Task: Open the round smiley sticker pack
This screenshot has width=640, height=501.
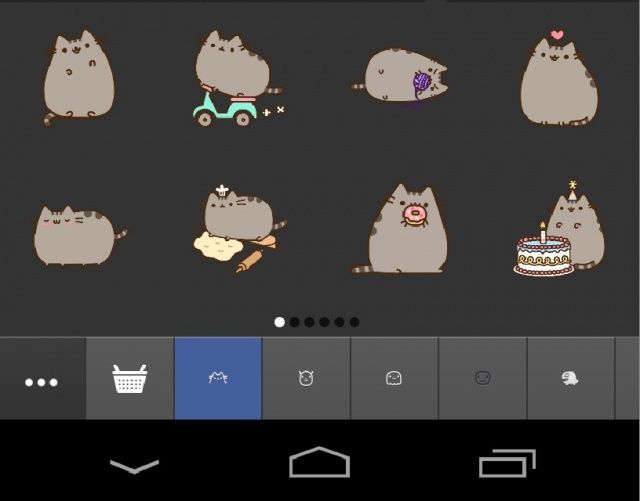Action: 482,378
